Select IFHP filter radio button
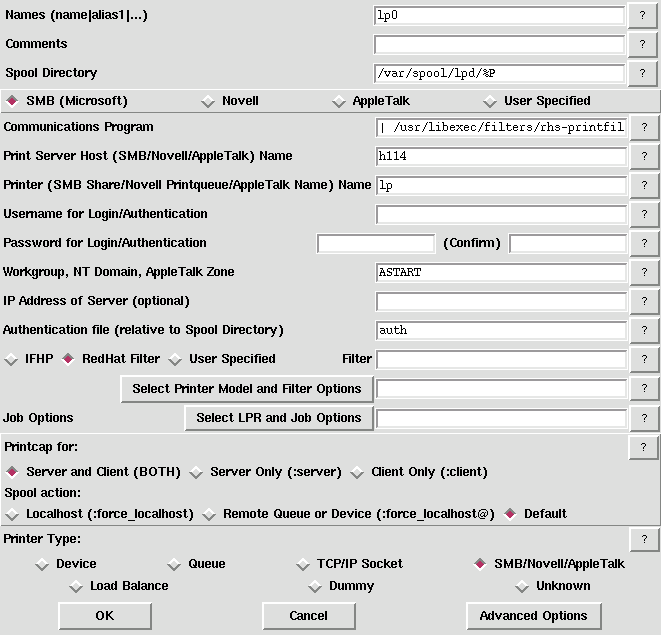Screen dimensions: 661x635 coord(12,359)
